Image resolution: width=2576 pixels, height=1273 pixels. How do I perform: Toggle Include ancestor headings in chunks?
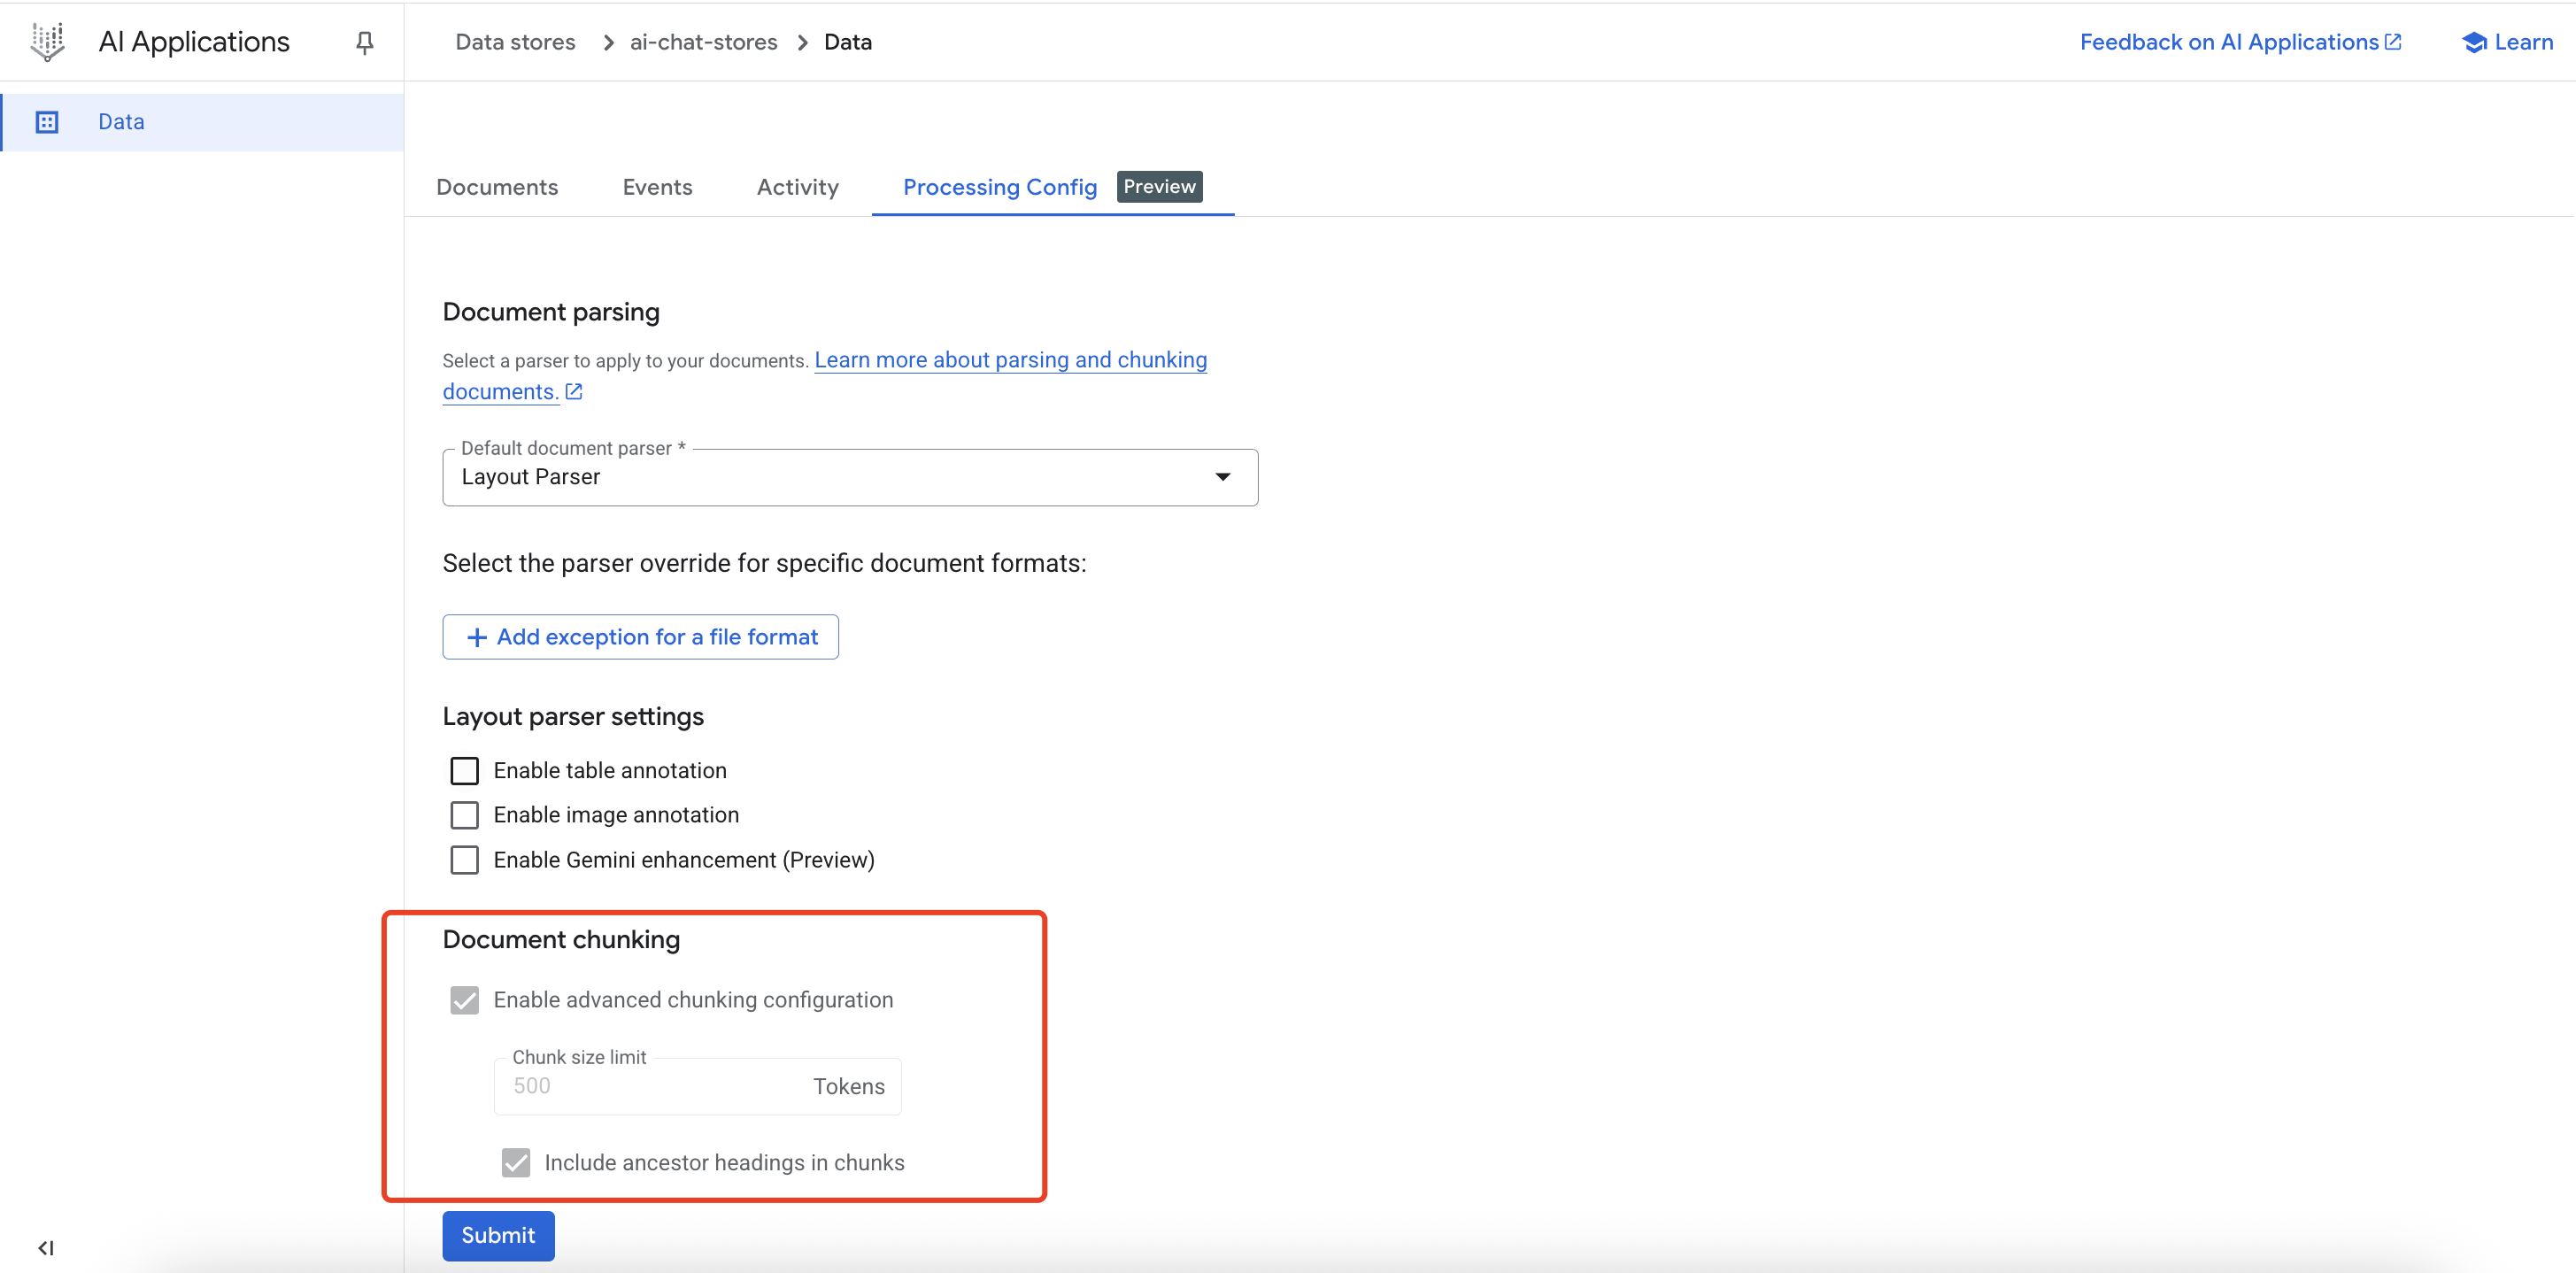click(x=516, y=1162)
